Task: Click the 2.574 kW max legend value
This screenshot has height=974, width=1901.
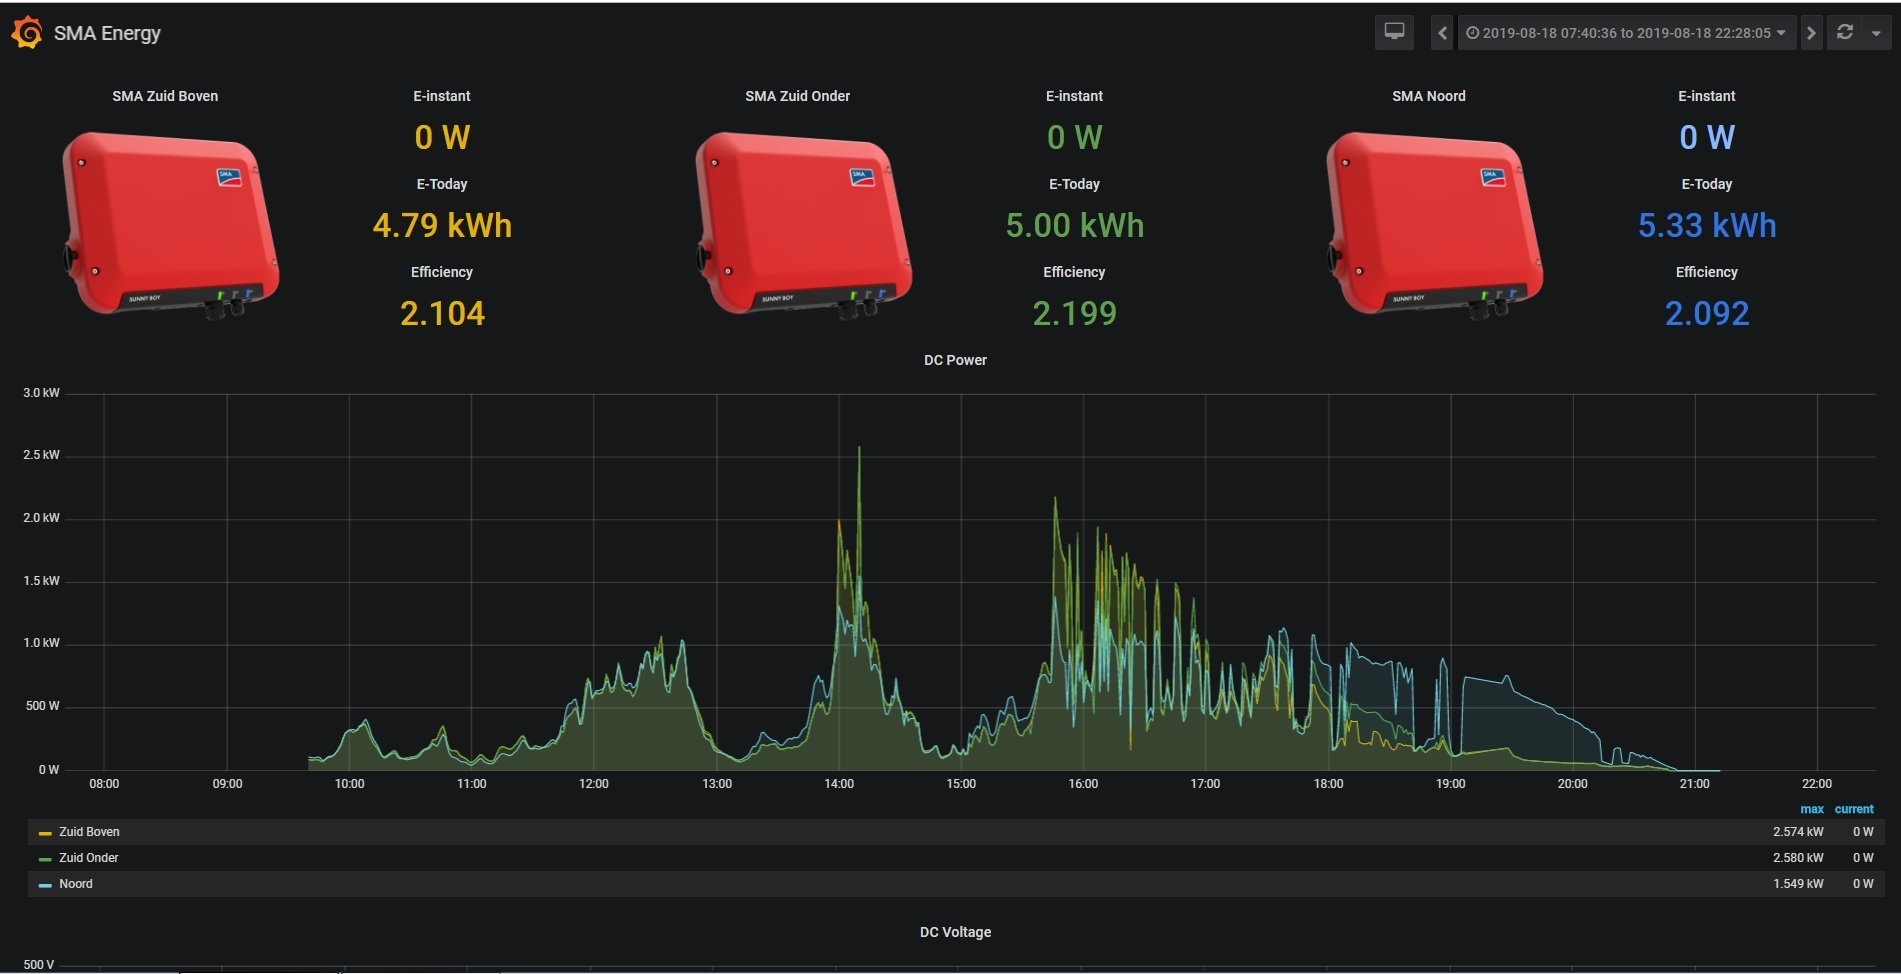Action: click(x=1798, y=832)
